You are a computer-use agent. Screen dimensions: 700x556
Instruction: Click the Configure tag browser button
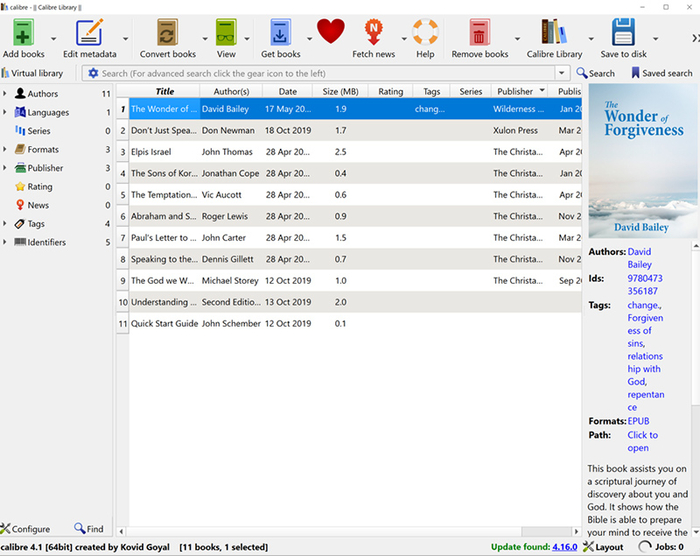coord(25,529)
